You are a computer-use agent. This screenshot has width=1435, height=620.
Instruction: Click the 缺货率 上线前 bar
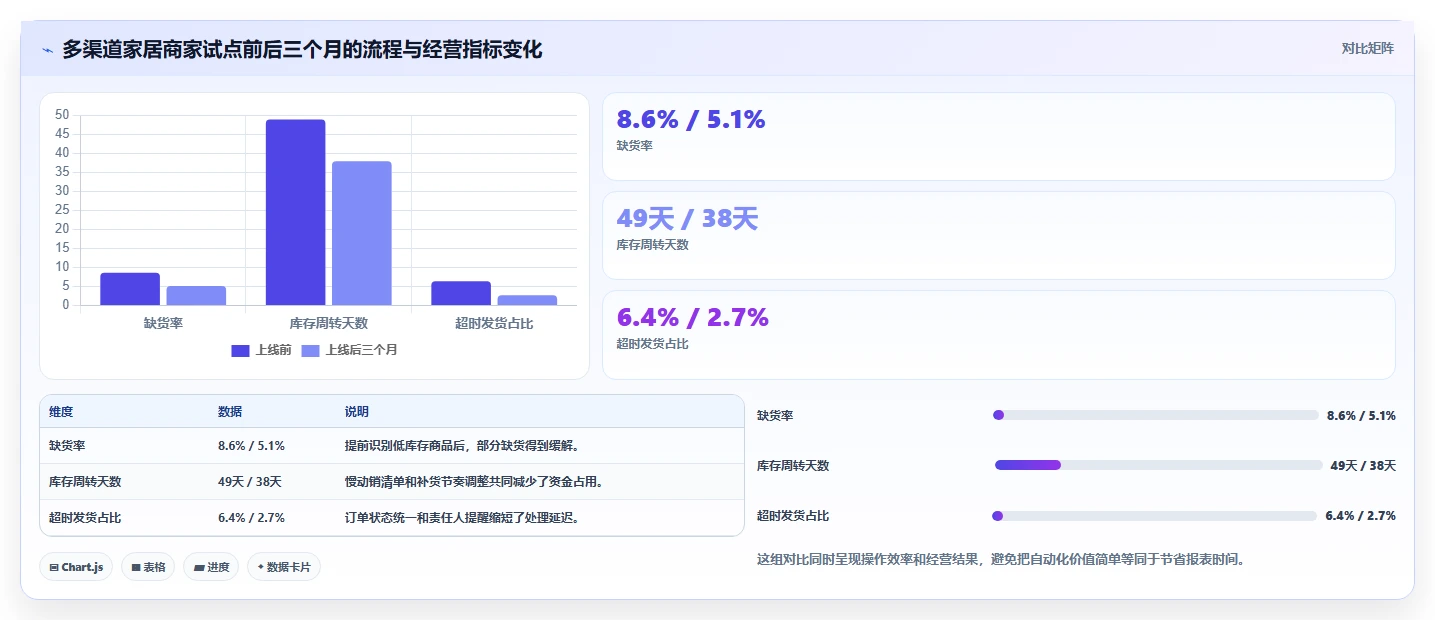[130, 289]
